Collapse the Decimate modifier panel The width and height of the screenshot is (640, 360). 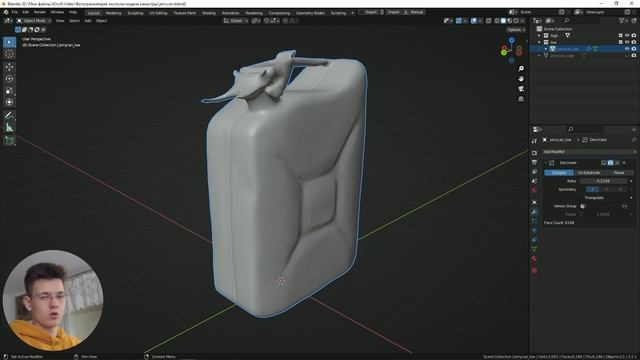point(546,163)
